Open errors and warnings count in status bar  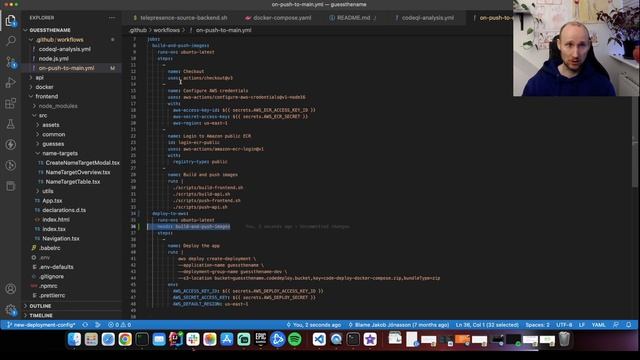119,325
